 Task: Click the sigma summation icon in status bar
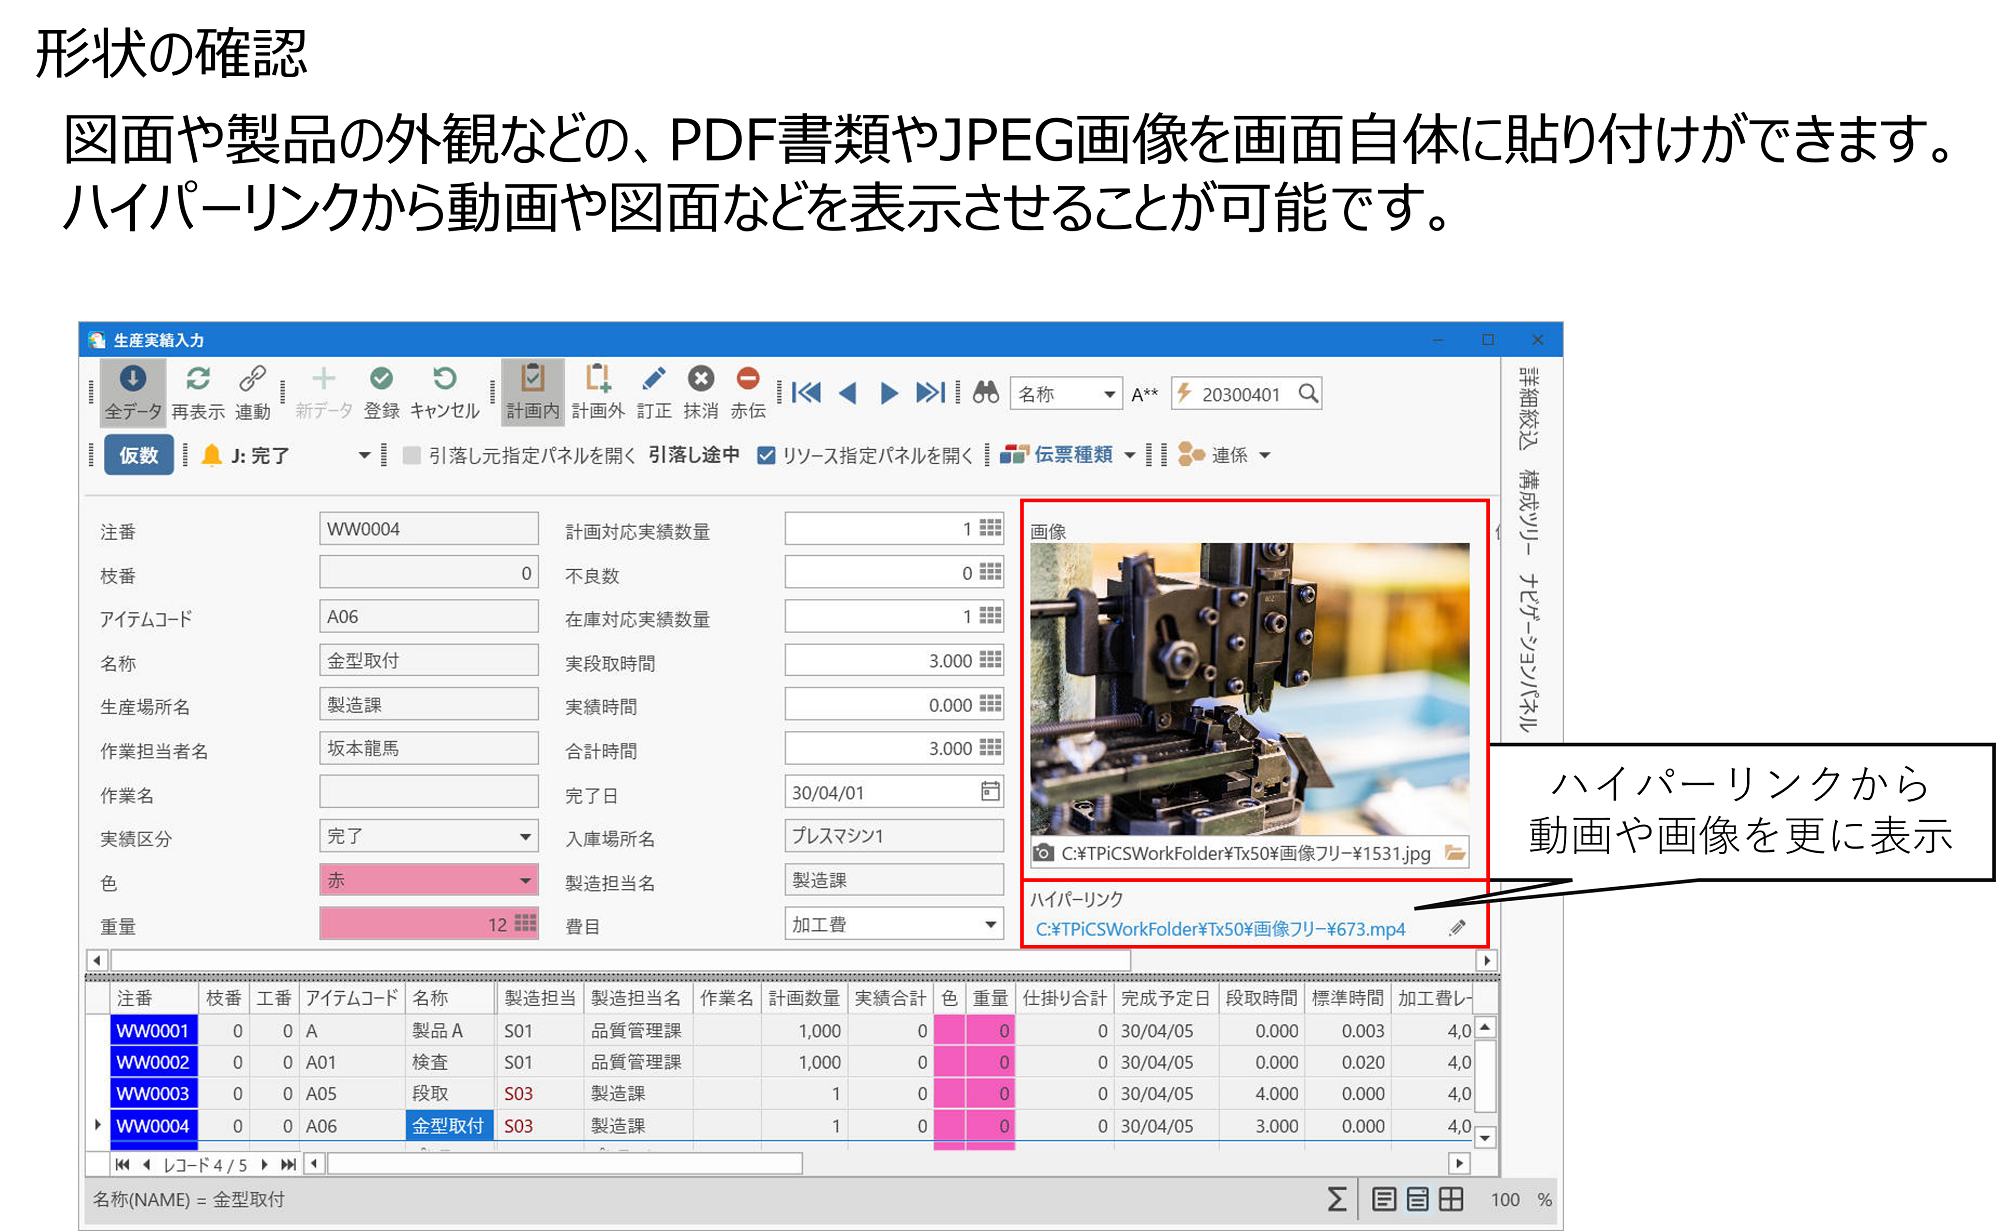[x=1336, y=1199]
